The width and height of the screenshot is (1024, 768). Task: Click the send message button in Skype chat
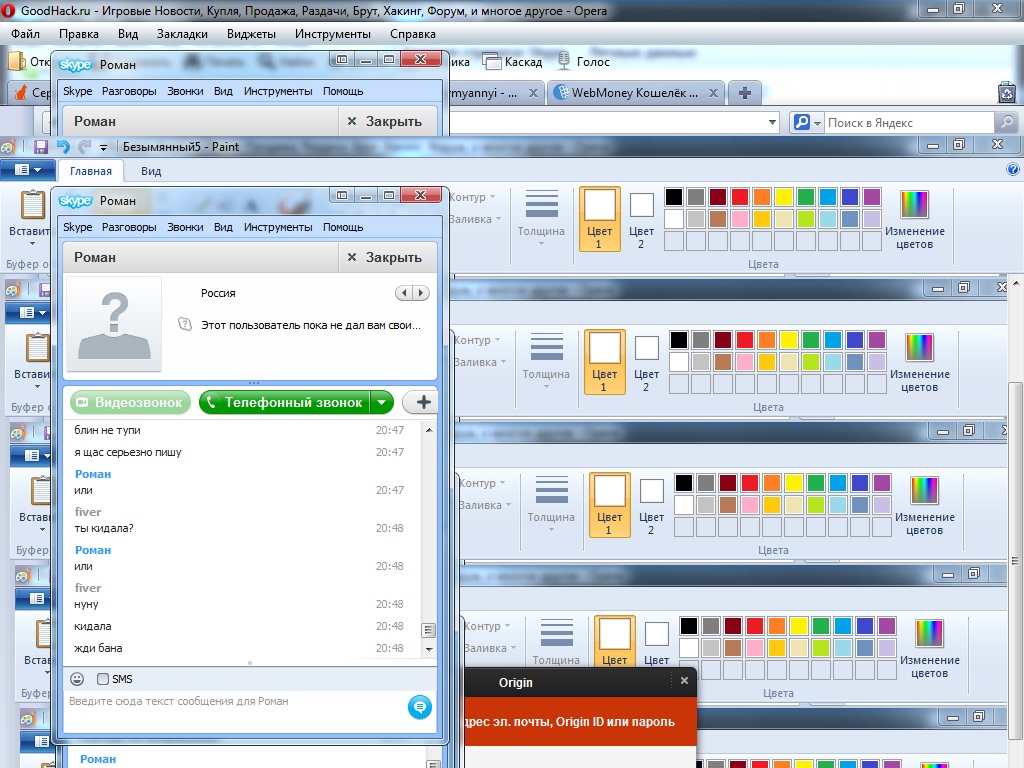(420, 707)
